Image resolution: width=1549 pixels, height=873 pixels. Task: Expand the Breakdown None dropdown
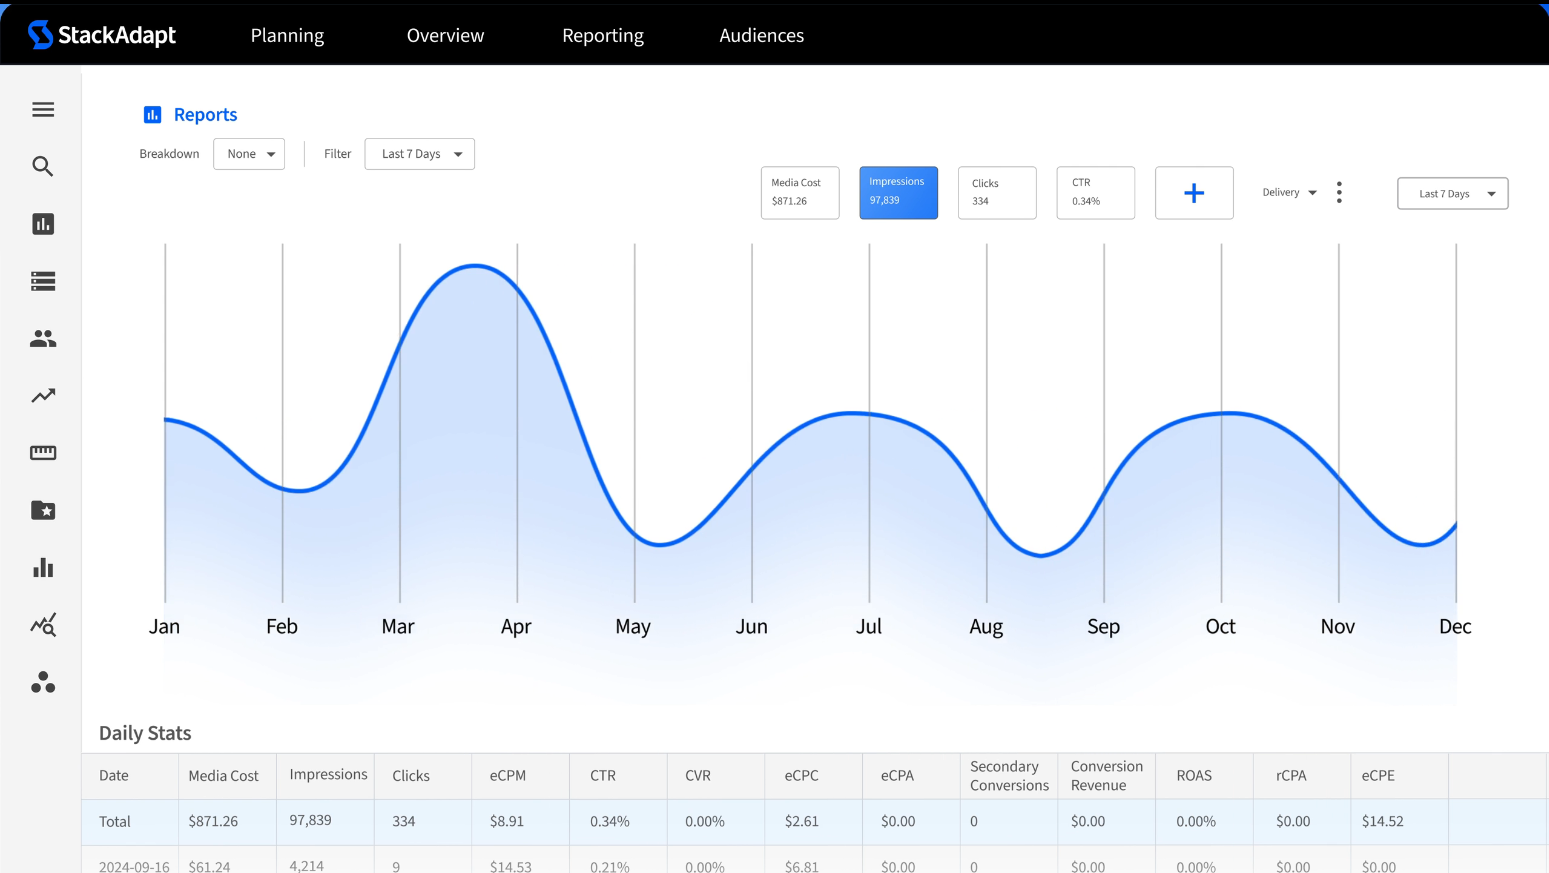coord(249,154)
